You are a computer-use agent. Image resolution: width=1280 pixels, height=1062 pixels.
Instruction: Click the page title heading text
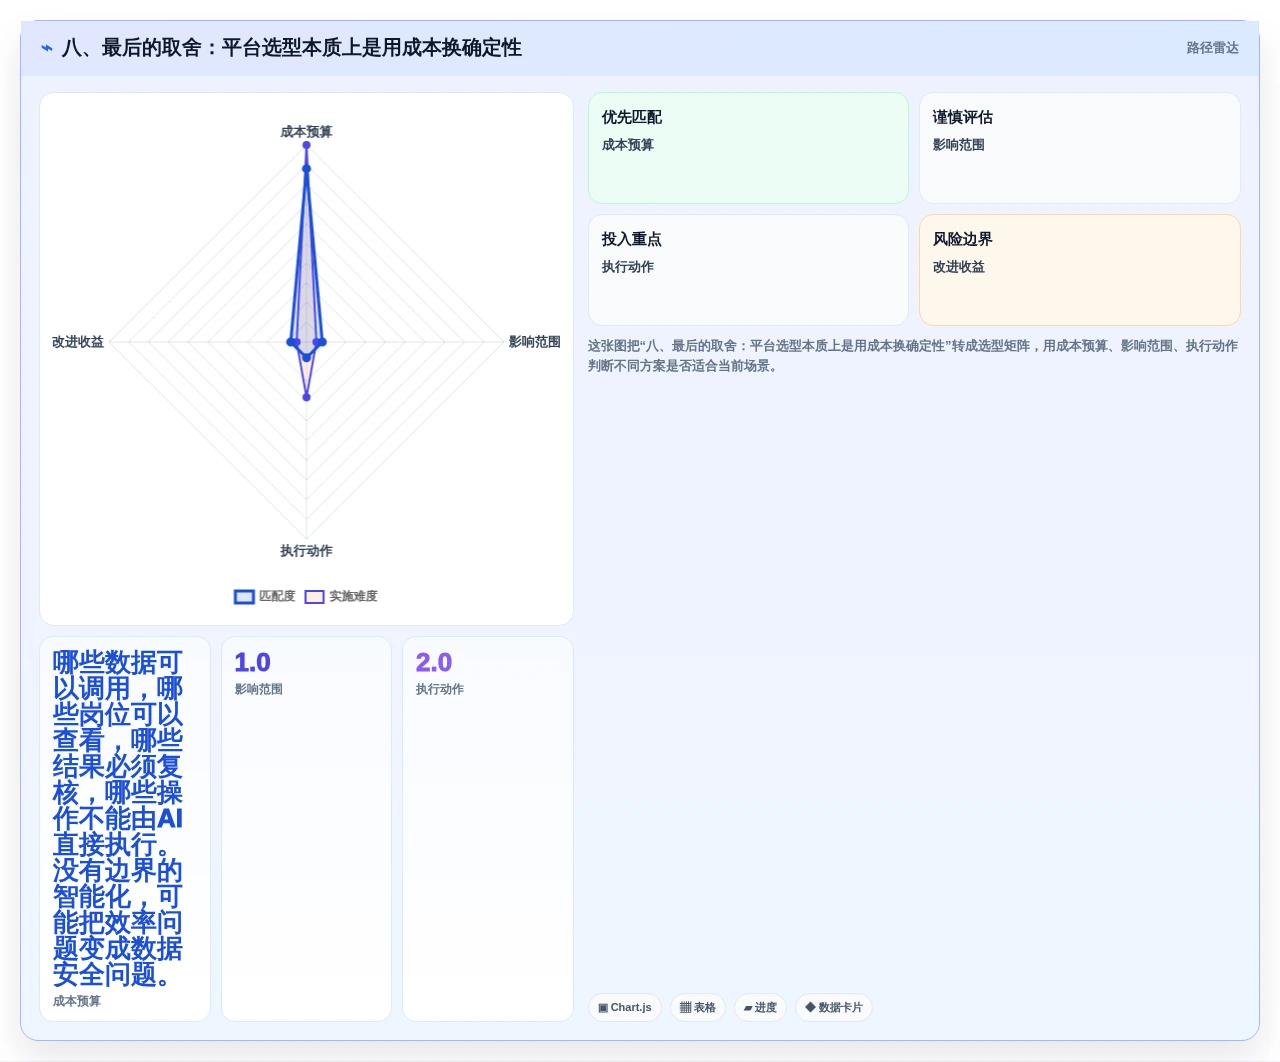(x=291, y=48)
